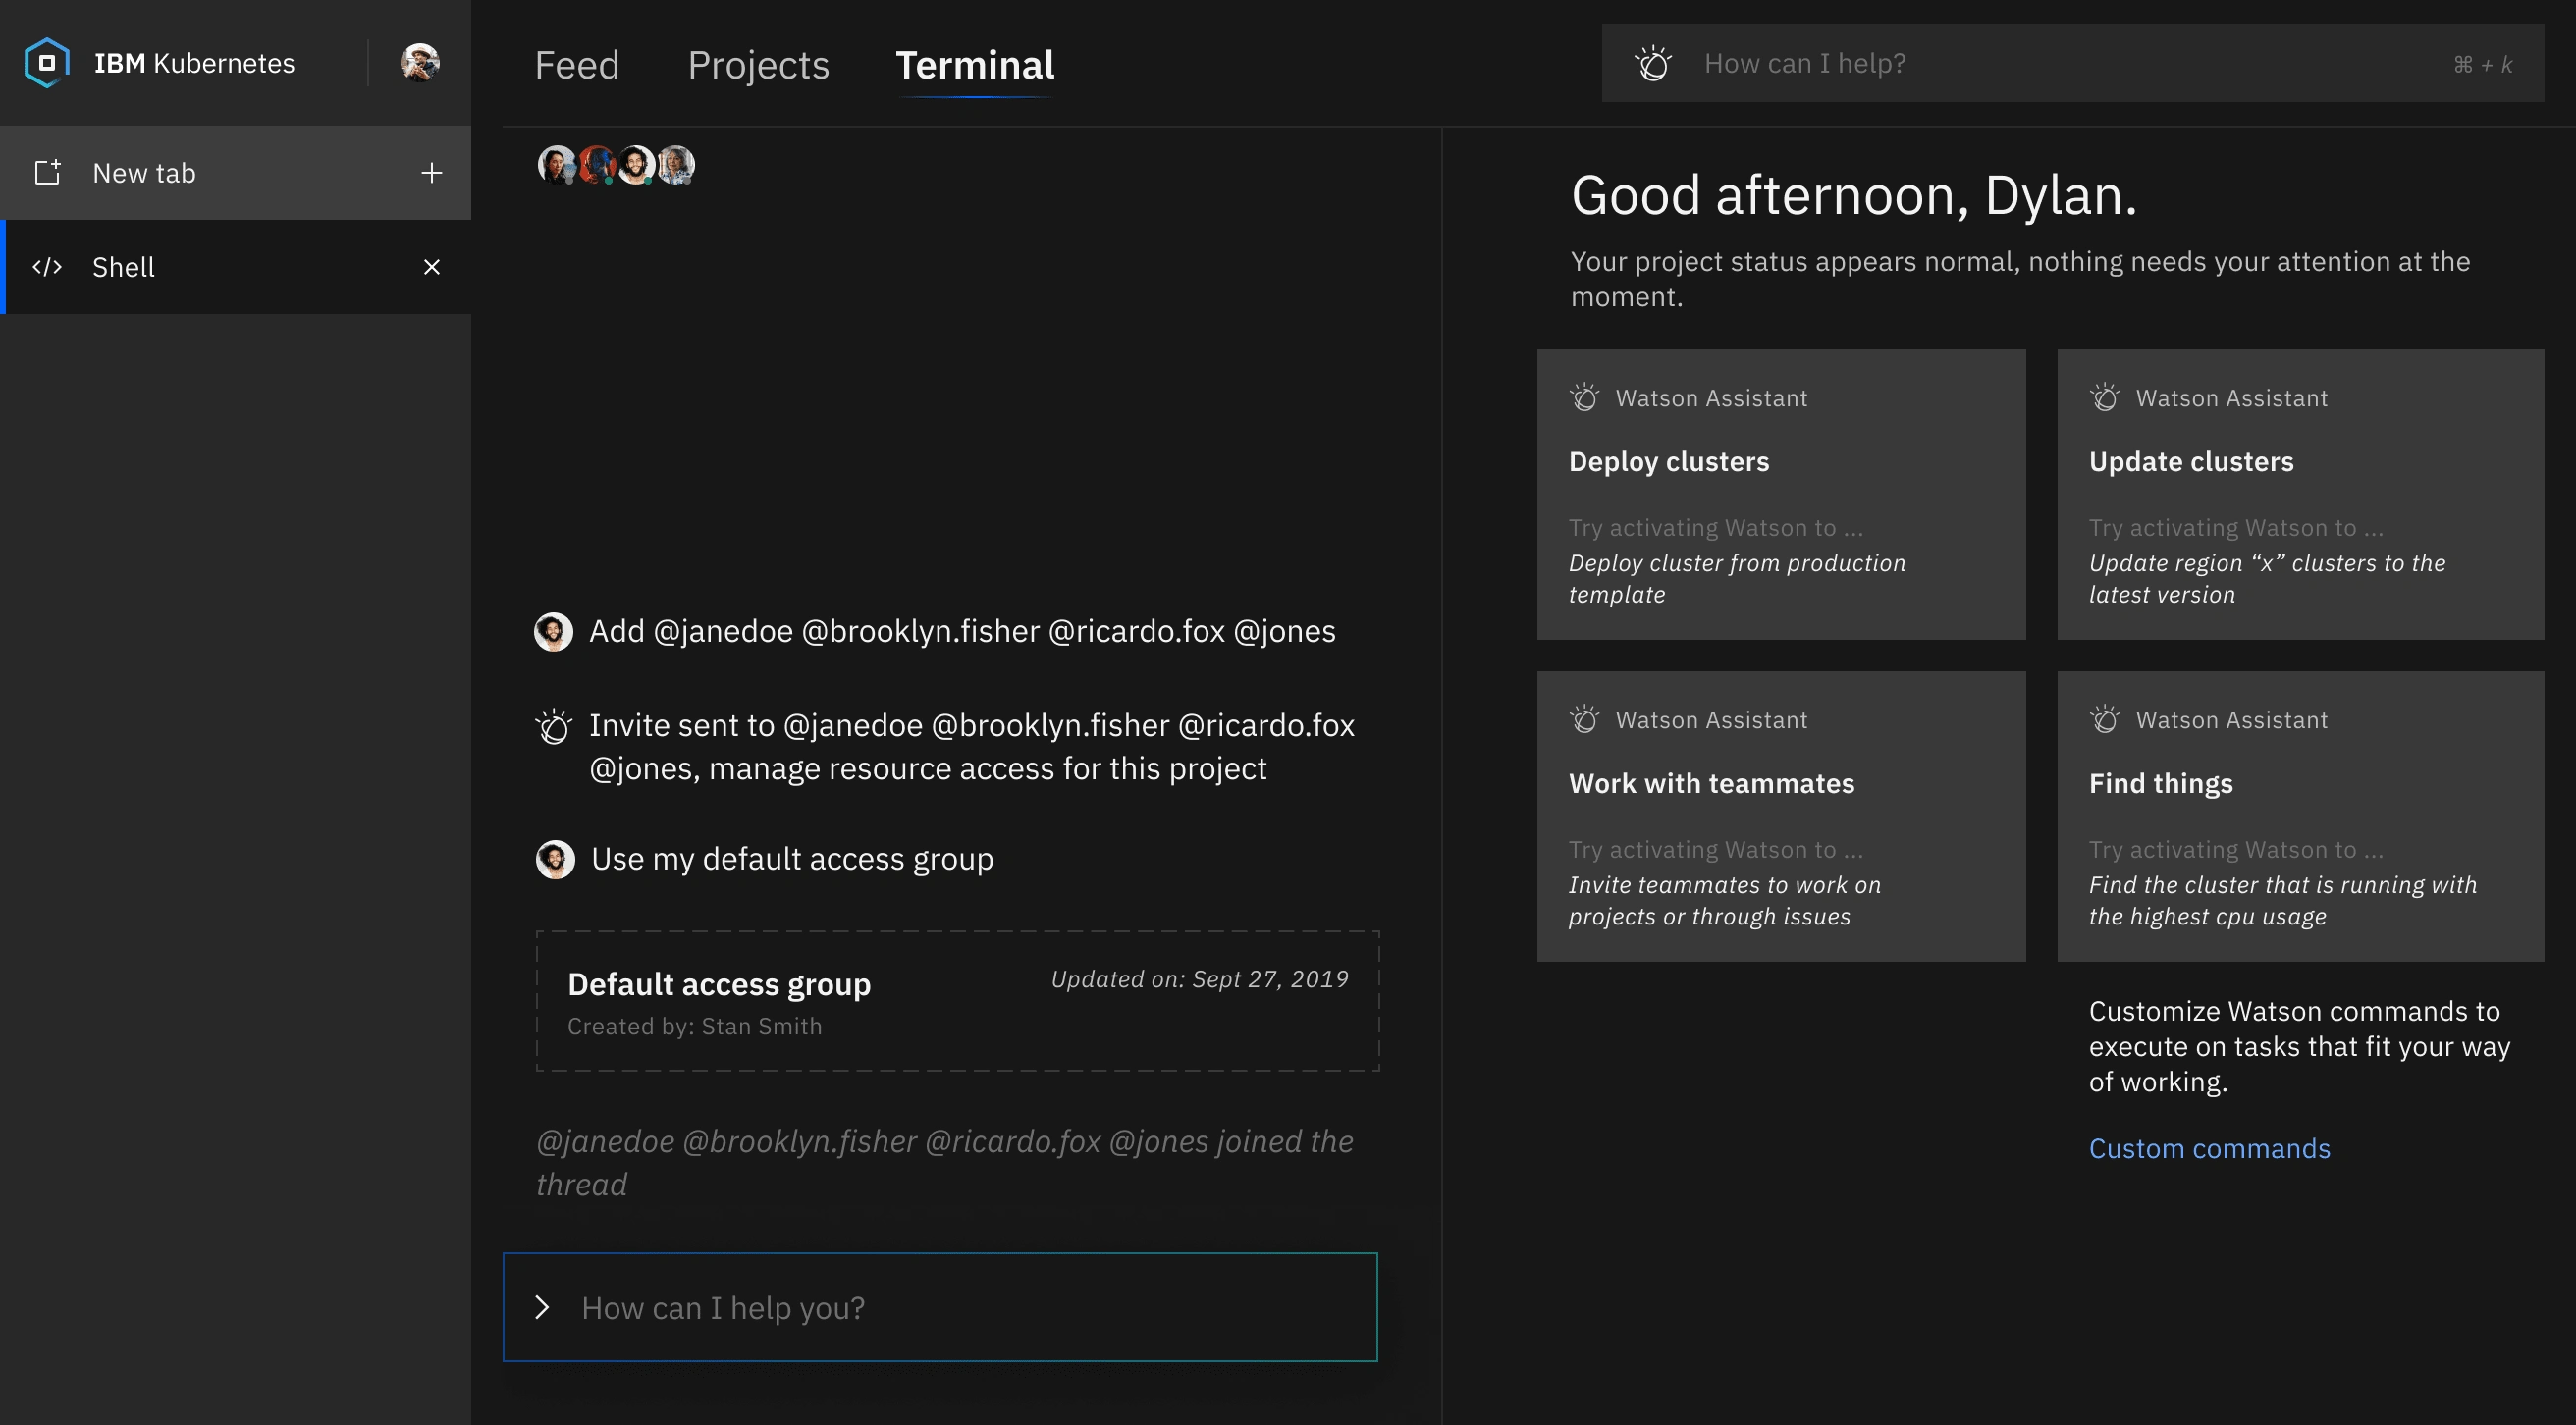
Task: Select the Terminal tab
Action: point(975,65)
